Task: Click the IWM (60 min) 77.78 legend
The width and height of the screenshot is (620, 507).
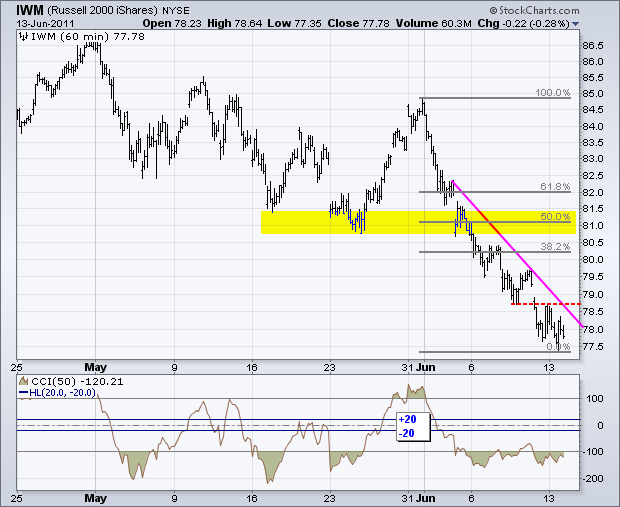Action: [88, 37]
